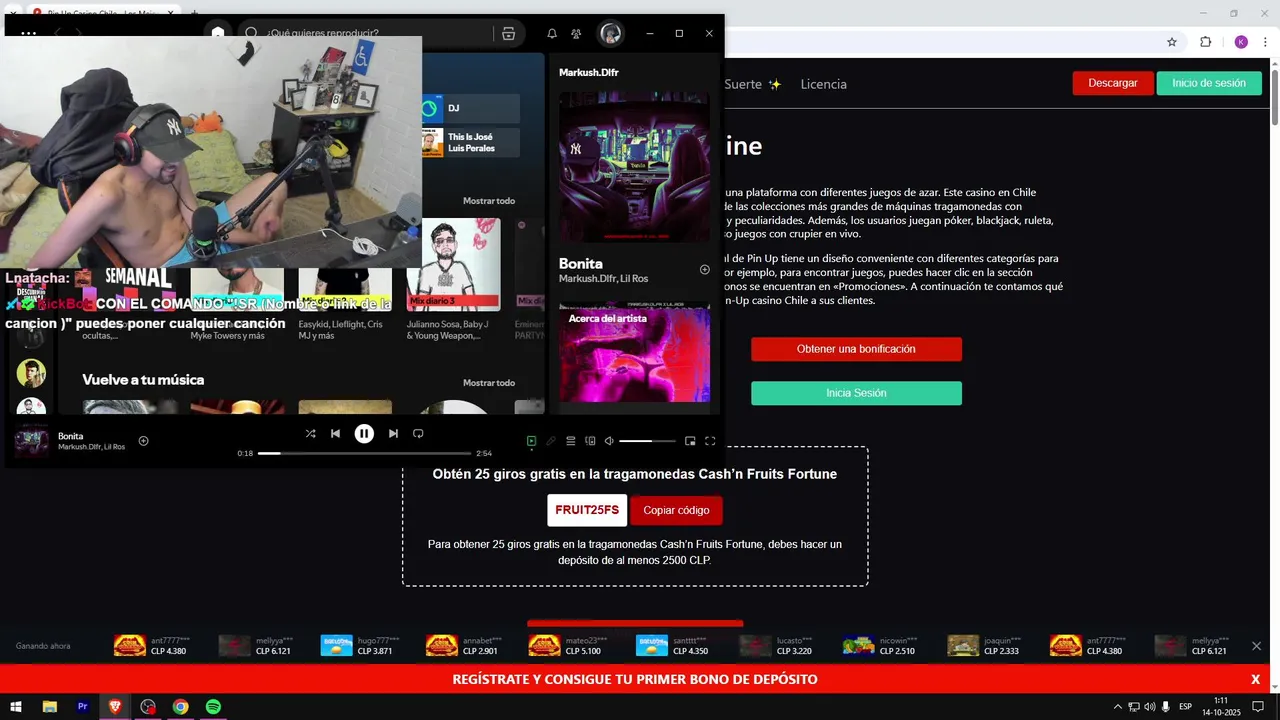Image resolution: width=1280 pixels, height=720 pixels.
Task: Skip to next track in Spotify
Action: click(x=393, y=433)
